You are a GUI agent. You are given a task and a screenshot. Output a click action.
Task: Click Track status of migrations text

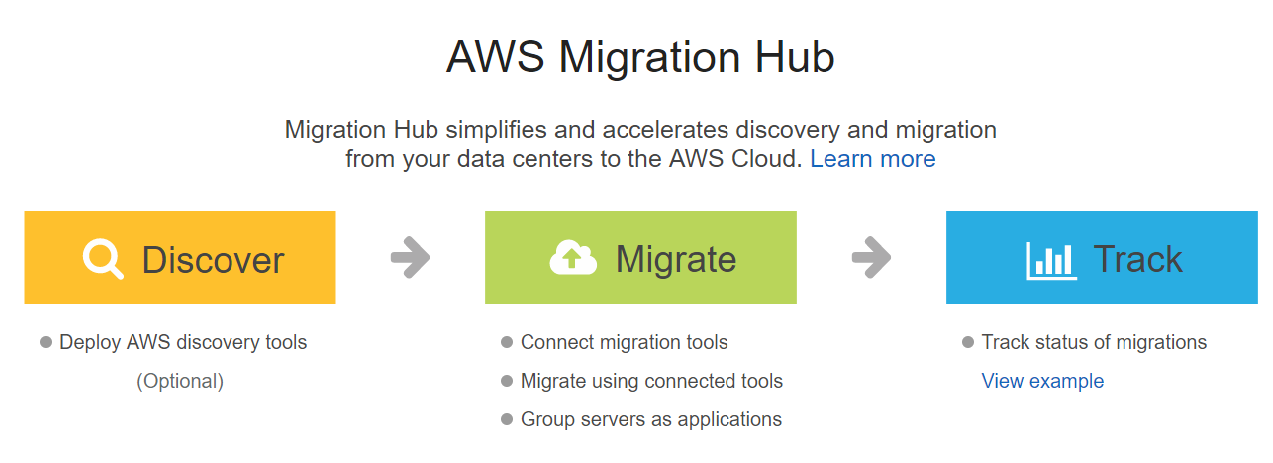coord(1094,342)
